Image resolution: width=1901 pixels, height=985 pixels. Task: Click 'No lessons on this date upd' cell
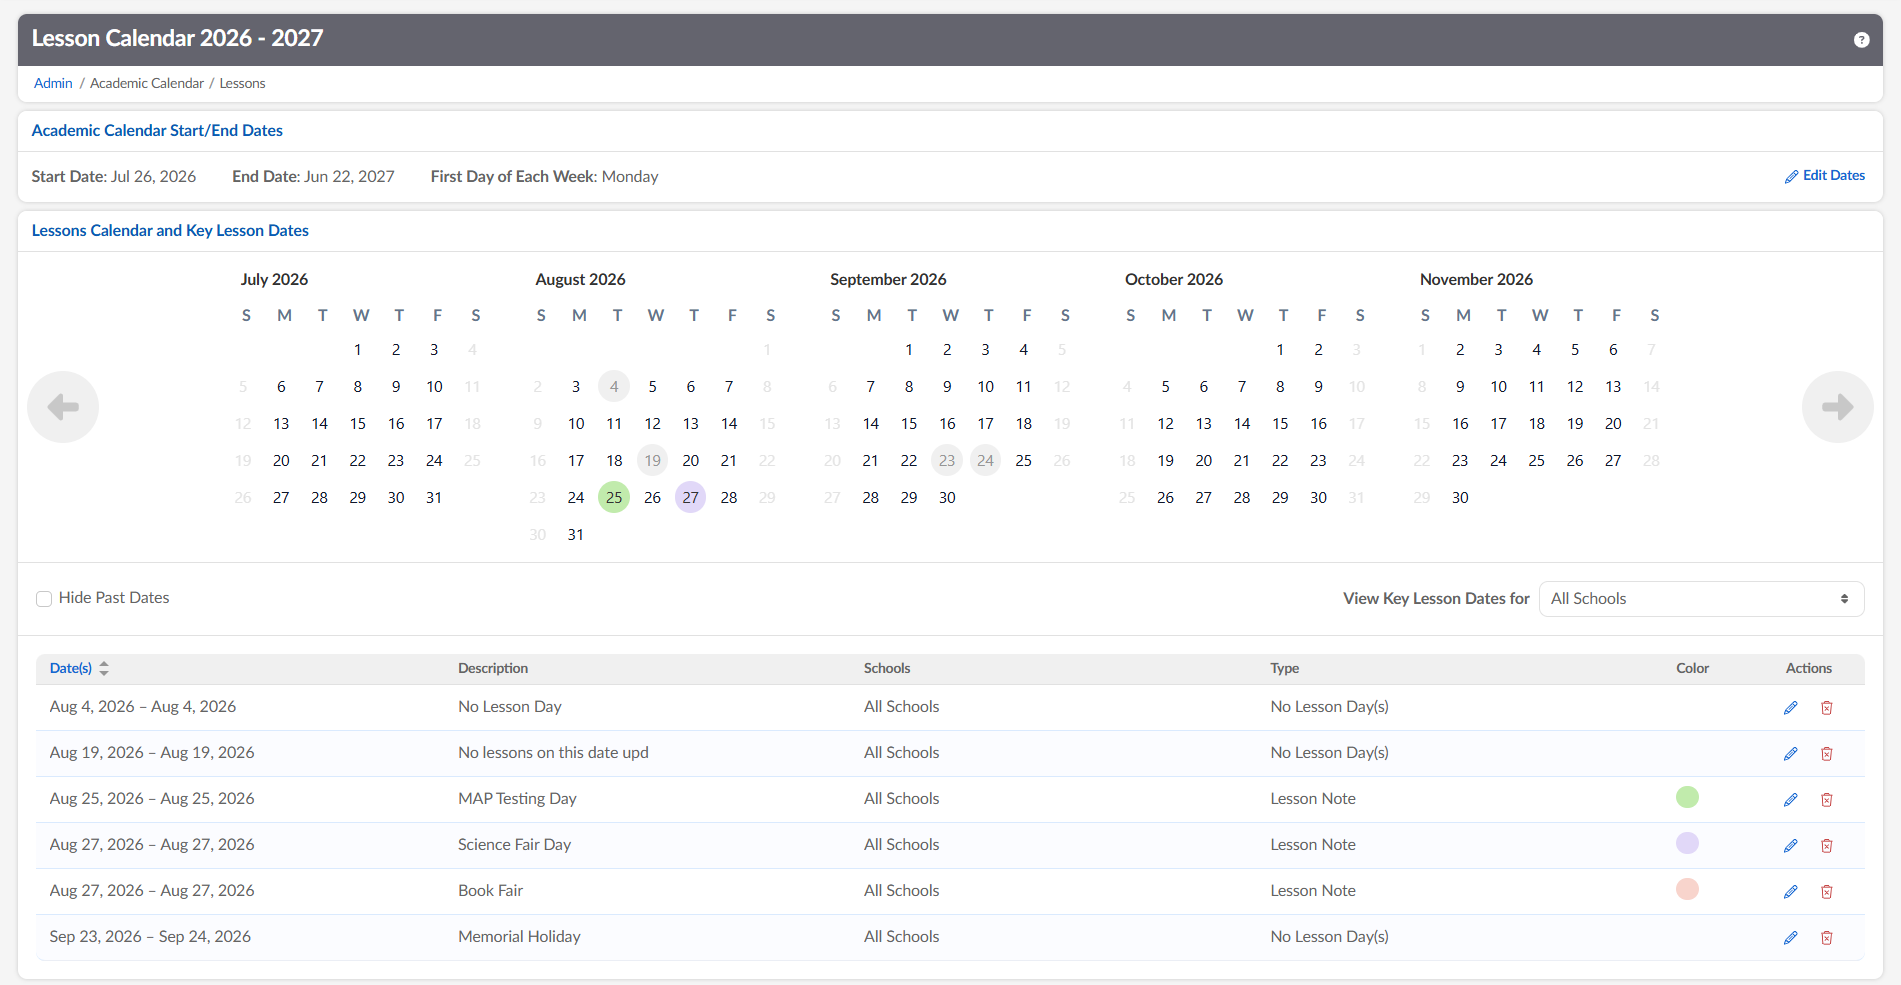pos(553,753)
